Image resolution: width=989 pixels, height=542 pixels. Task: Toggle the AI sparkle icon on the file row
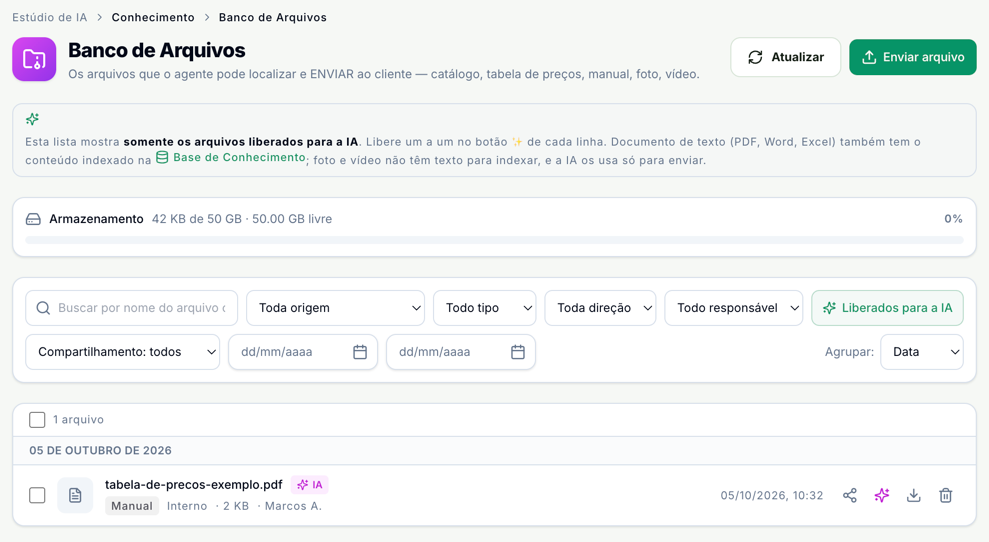click(882, 495)
